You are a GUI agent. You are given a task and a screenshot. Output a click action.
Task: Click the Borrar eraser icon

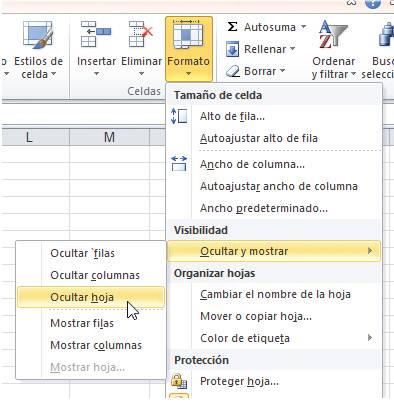click(x=233, y=71)
